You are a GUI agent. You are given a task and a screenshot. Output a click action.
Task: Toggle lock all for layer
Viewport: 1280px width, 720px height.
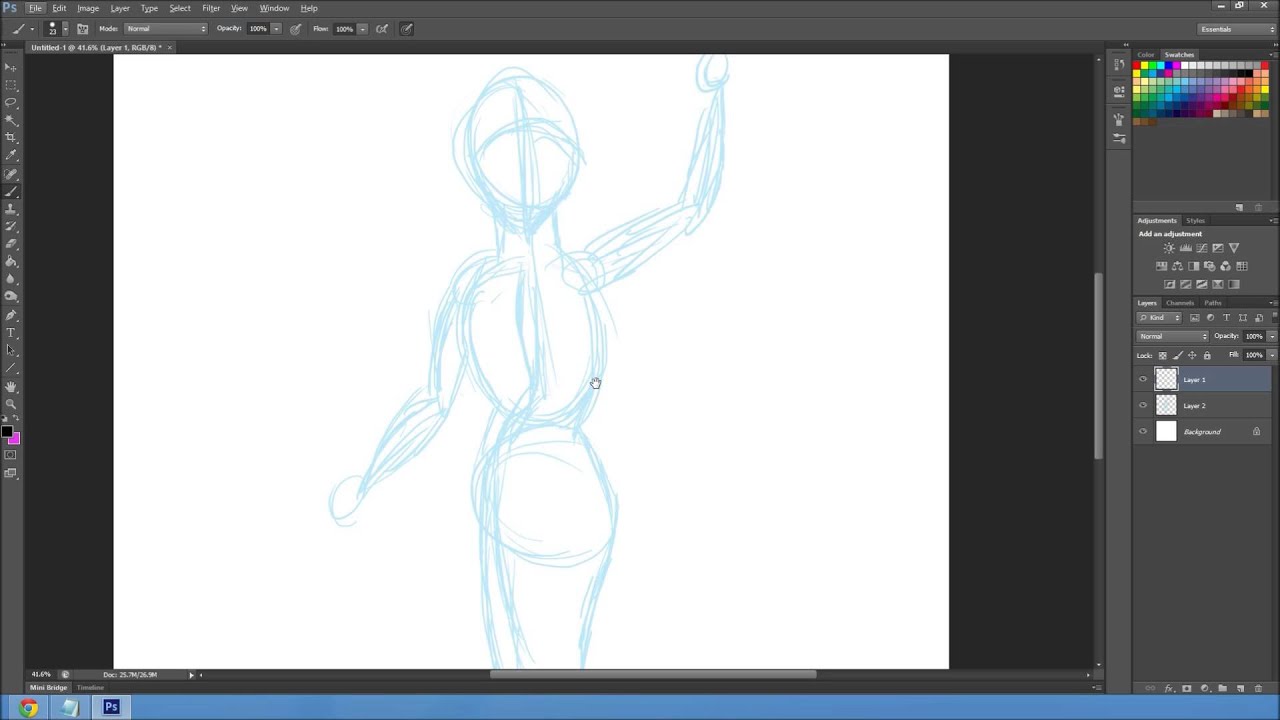(x=1207, y=356)
